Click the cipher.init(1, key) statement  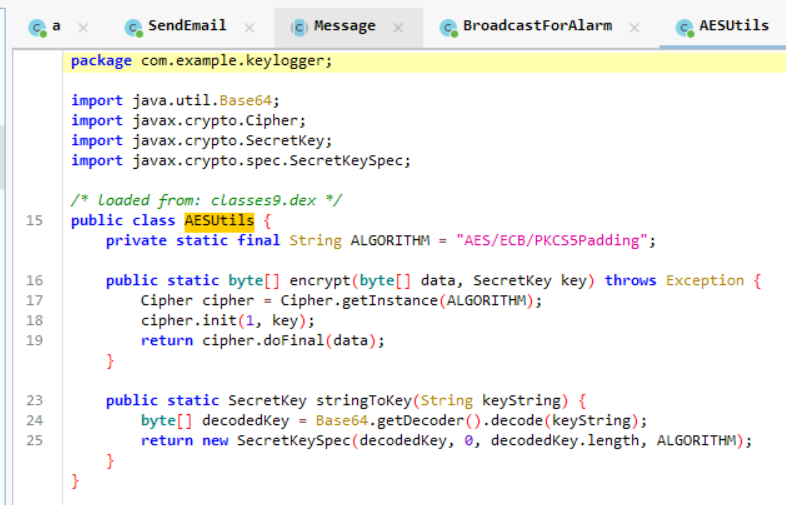tap(228, 321)
